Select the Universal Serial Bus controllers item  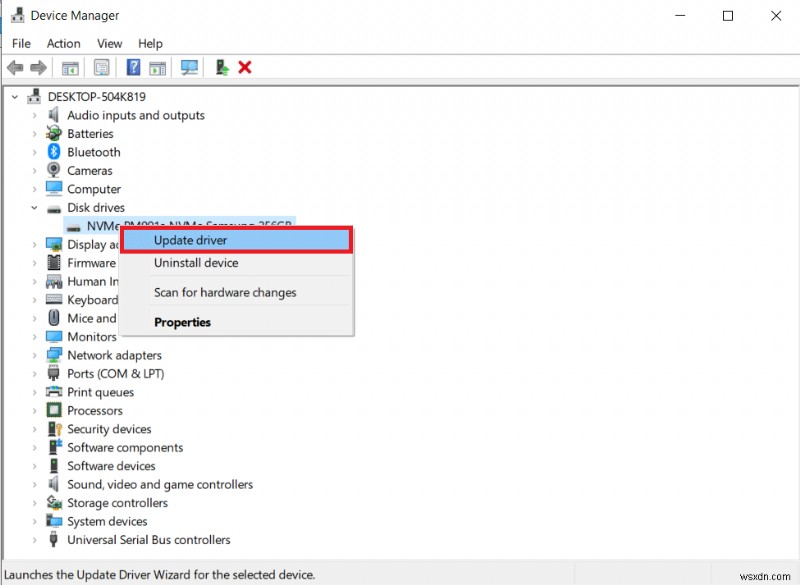coord(148,540)
